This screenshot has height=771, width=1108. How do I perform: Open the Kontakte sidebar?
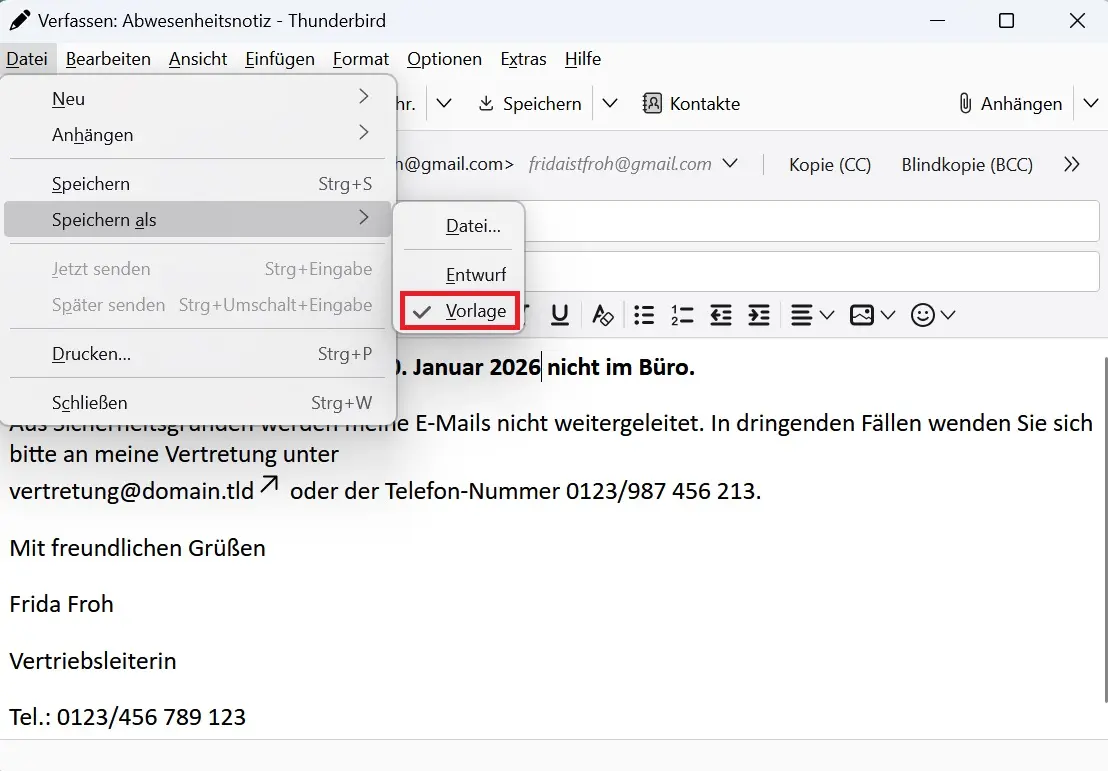point(691,103)
